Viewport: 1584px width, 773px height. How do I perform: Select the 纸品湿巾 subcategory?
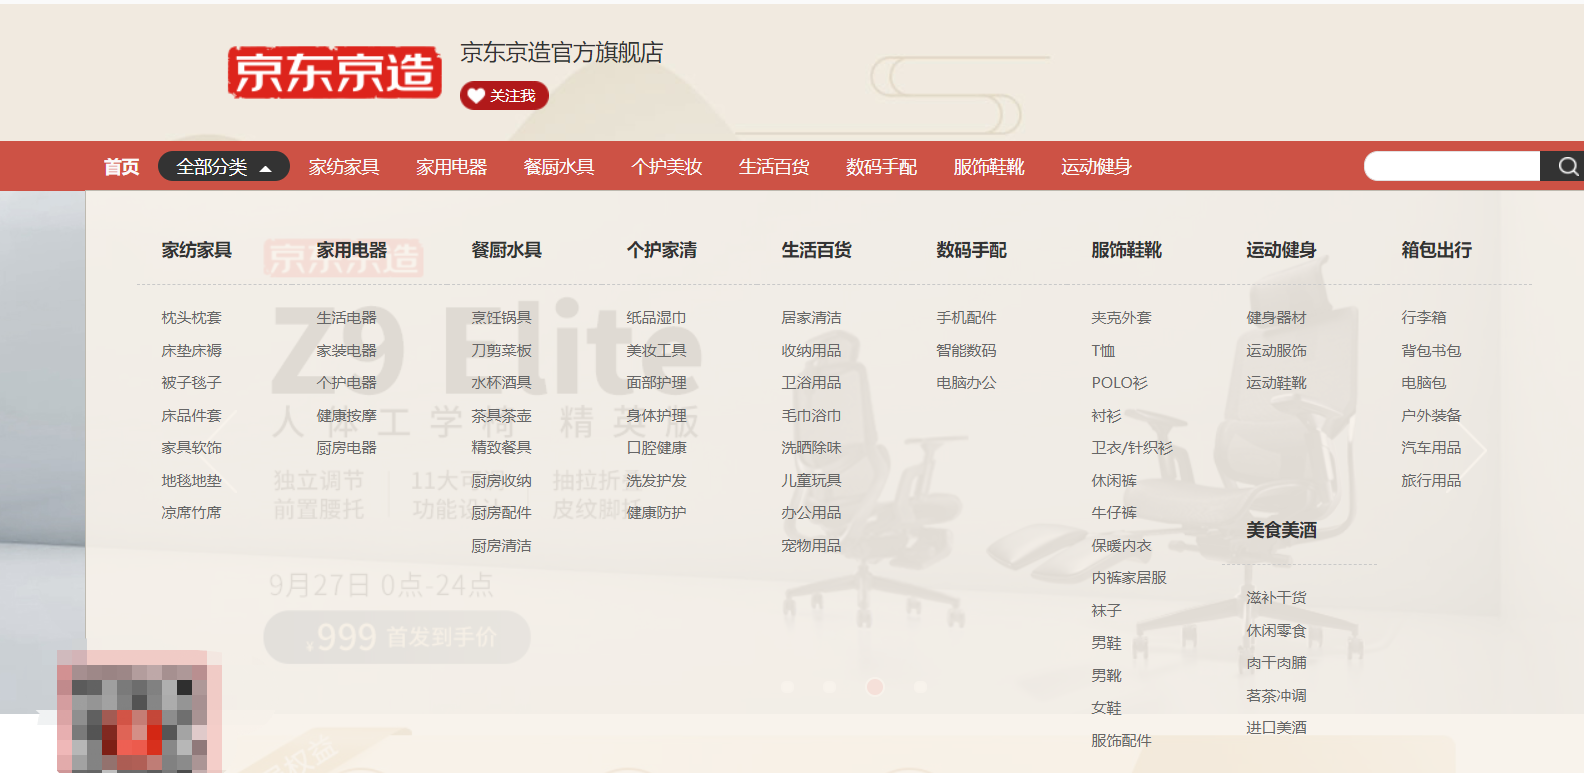pyautogui.click(x=657, y=318)
